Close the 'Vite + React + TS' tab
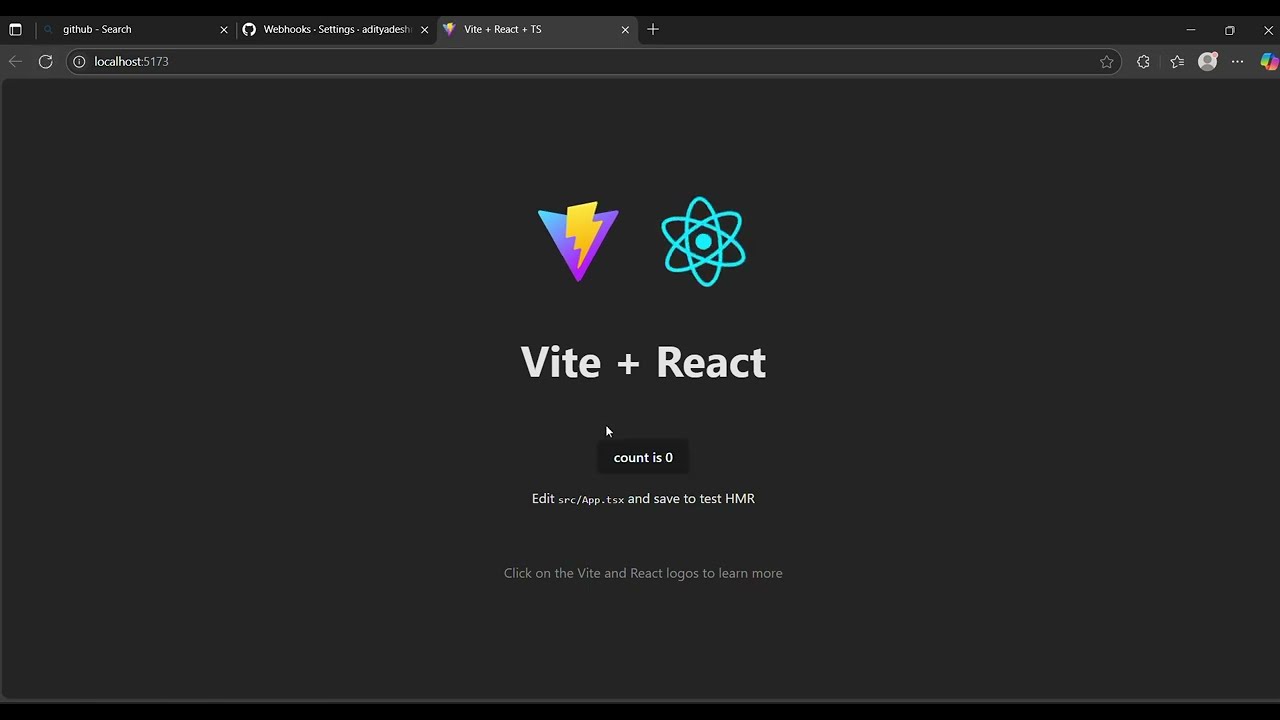The image size is (1280, 720). click(x=625, y=29)
